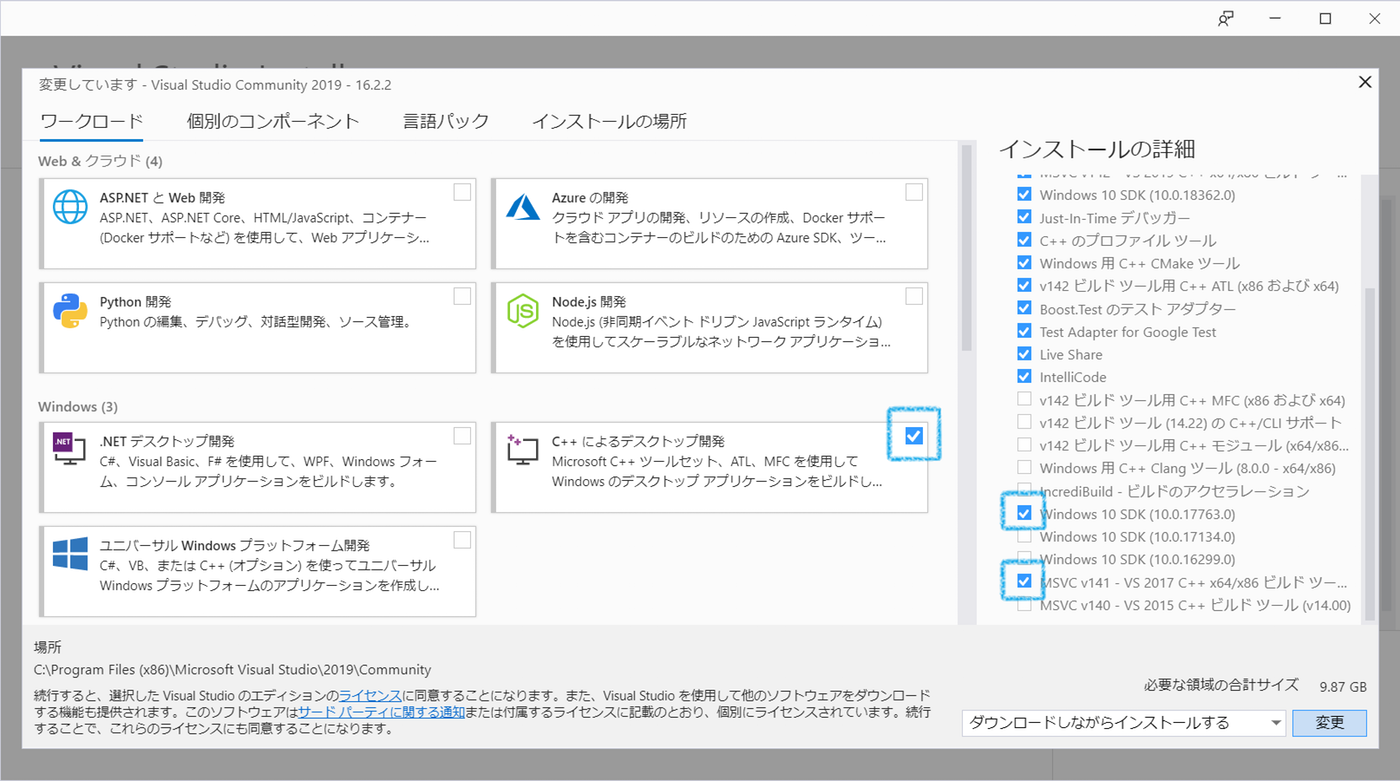Click the インストールの詳細 heading
Screen dimensions: 1400x781
coord(1097,149)
